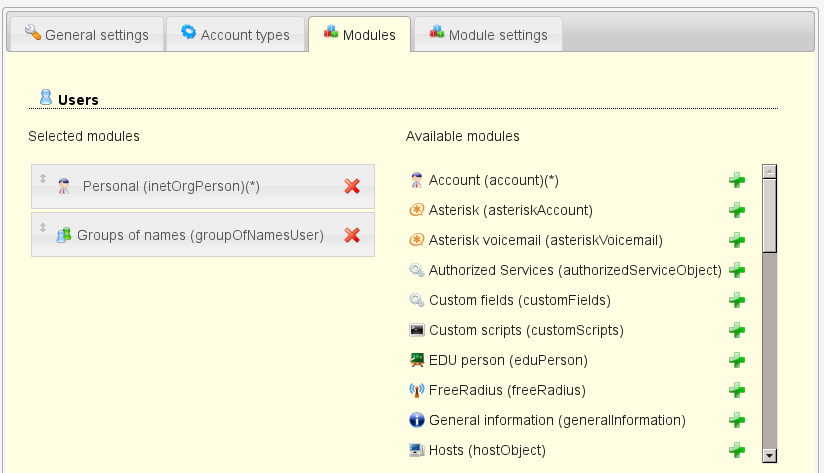Viewport: 824px width, 473px height.
Task: Click the Personal module drag handle
Action: [43, 179]
